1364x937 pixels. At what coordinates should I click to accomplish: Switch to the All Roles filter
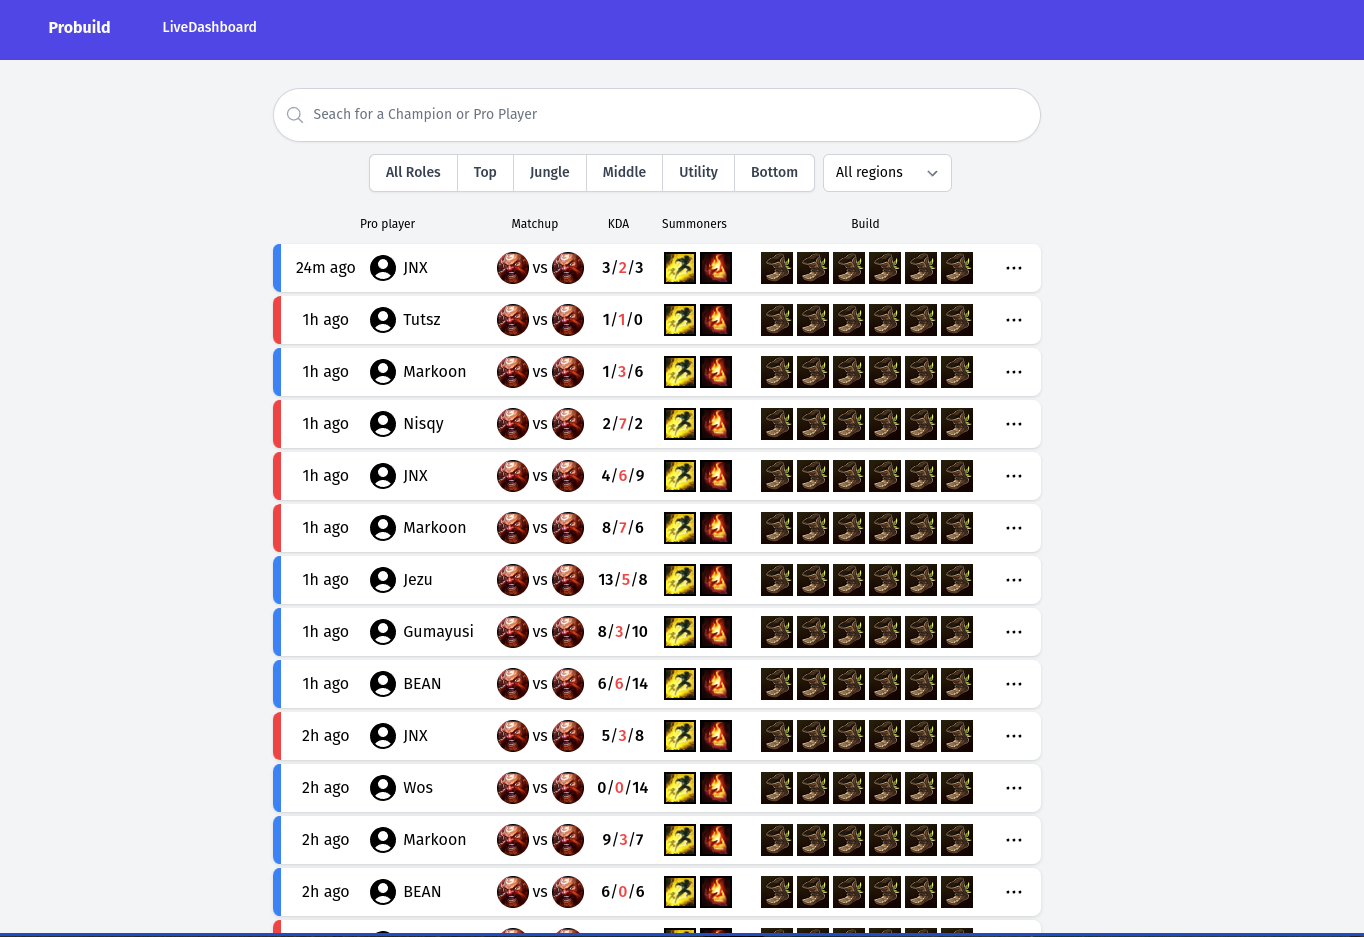(x=413, y=173)
